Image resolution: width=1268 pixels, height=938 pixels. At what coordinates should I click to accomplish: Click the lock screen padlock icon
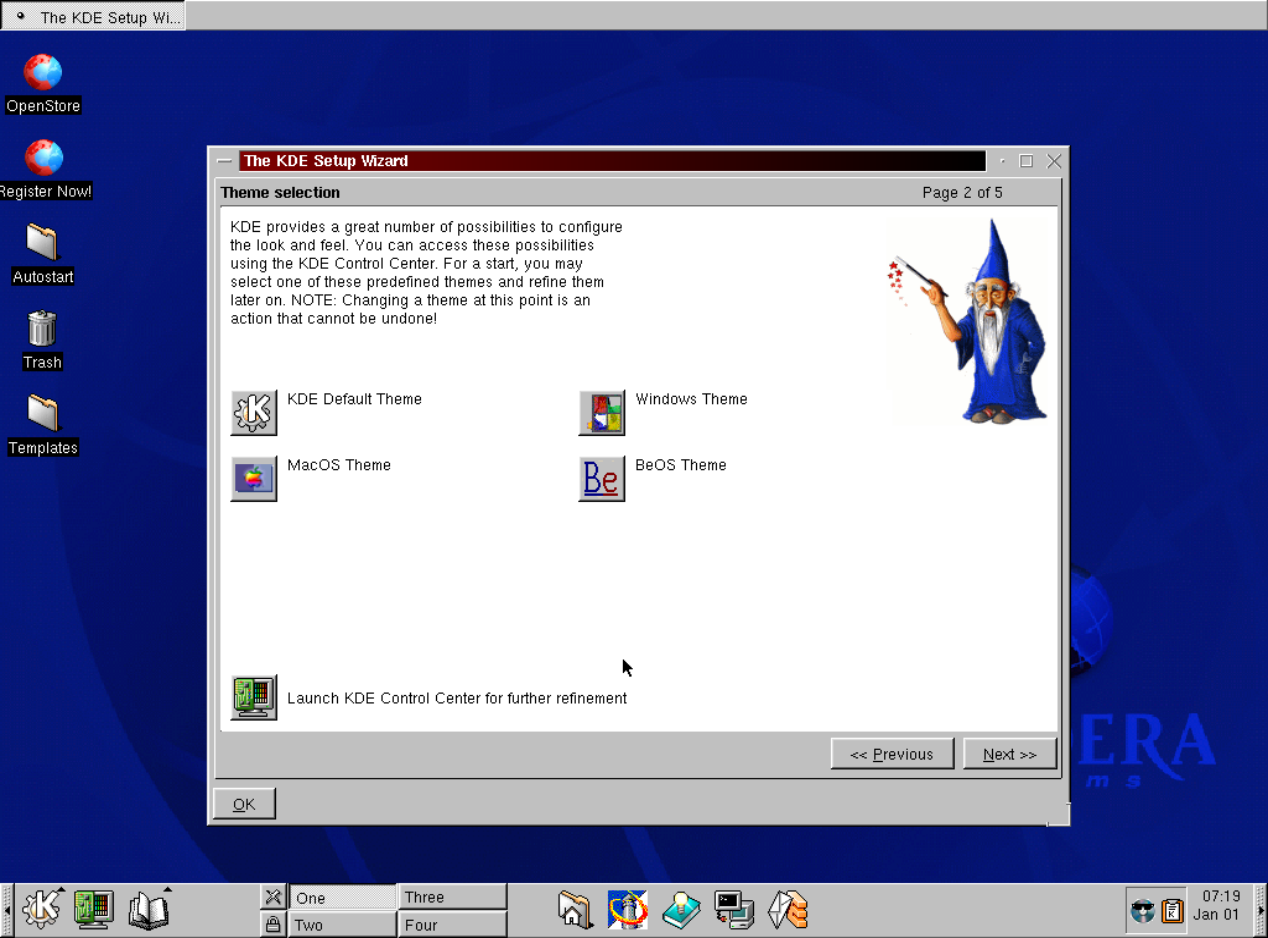(x=273, y=924)
